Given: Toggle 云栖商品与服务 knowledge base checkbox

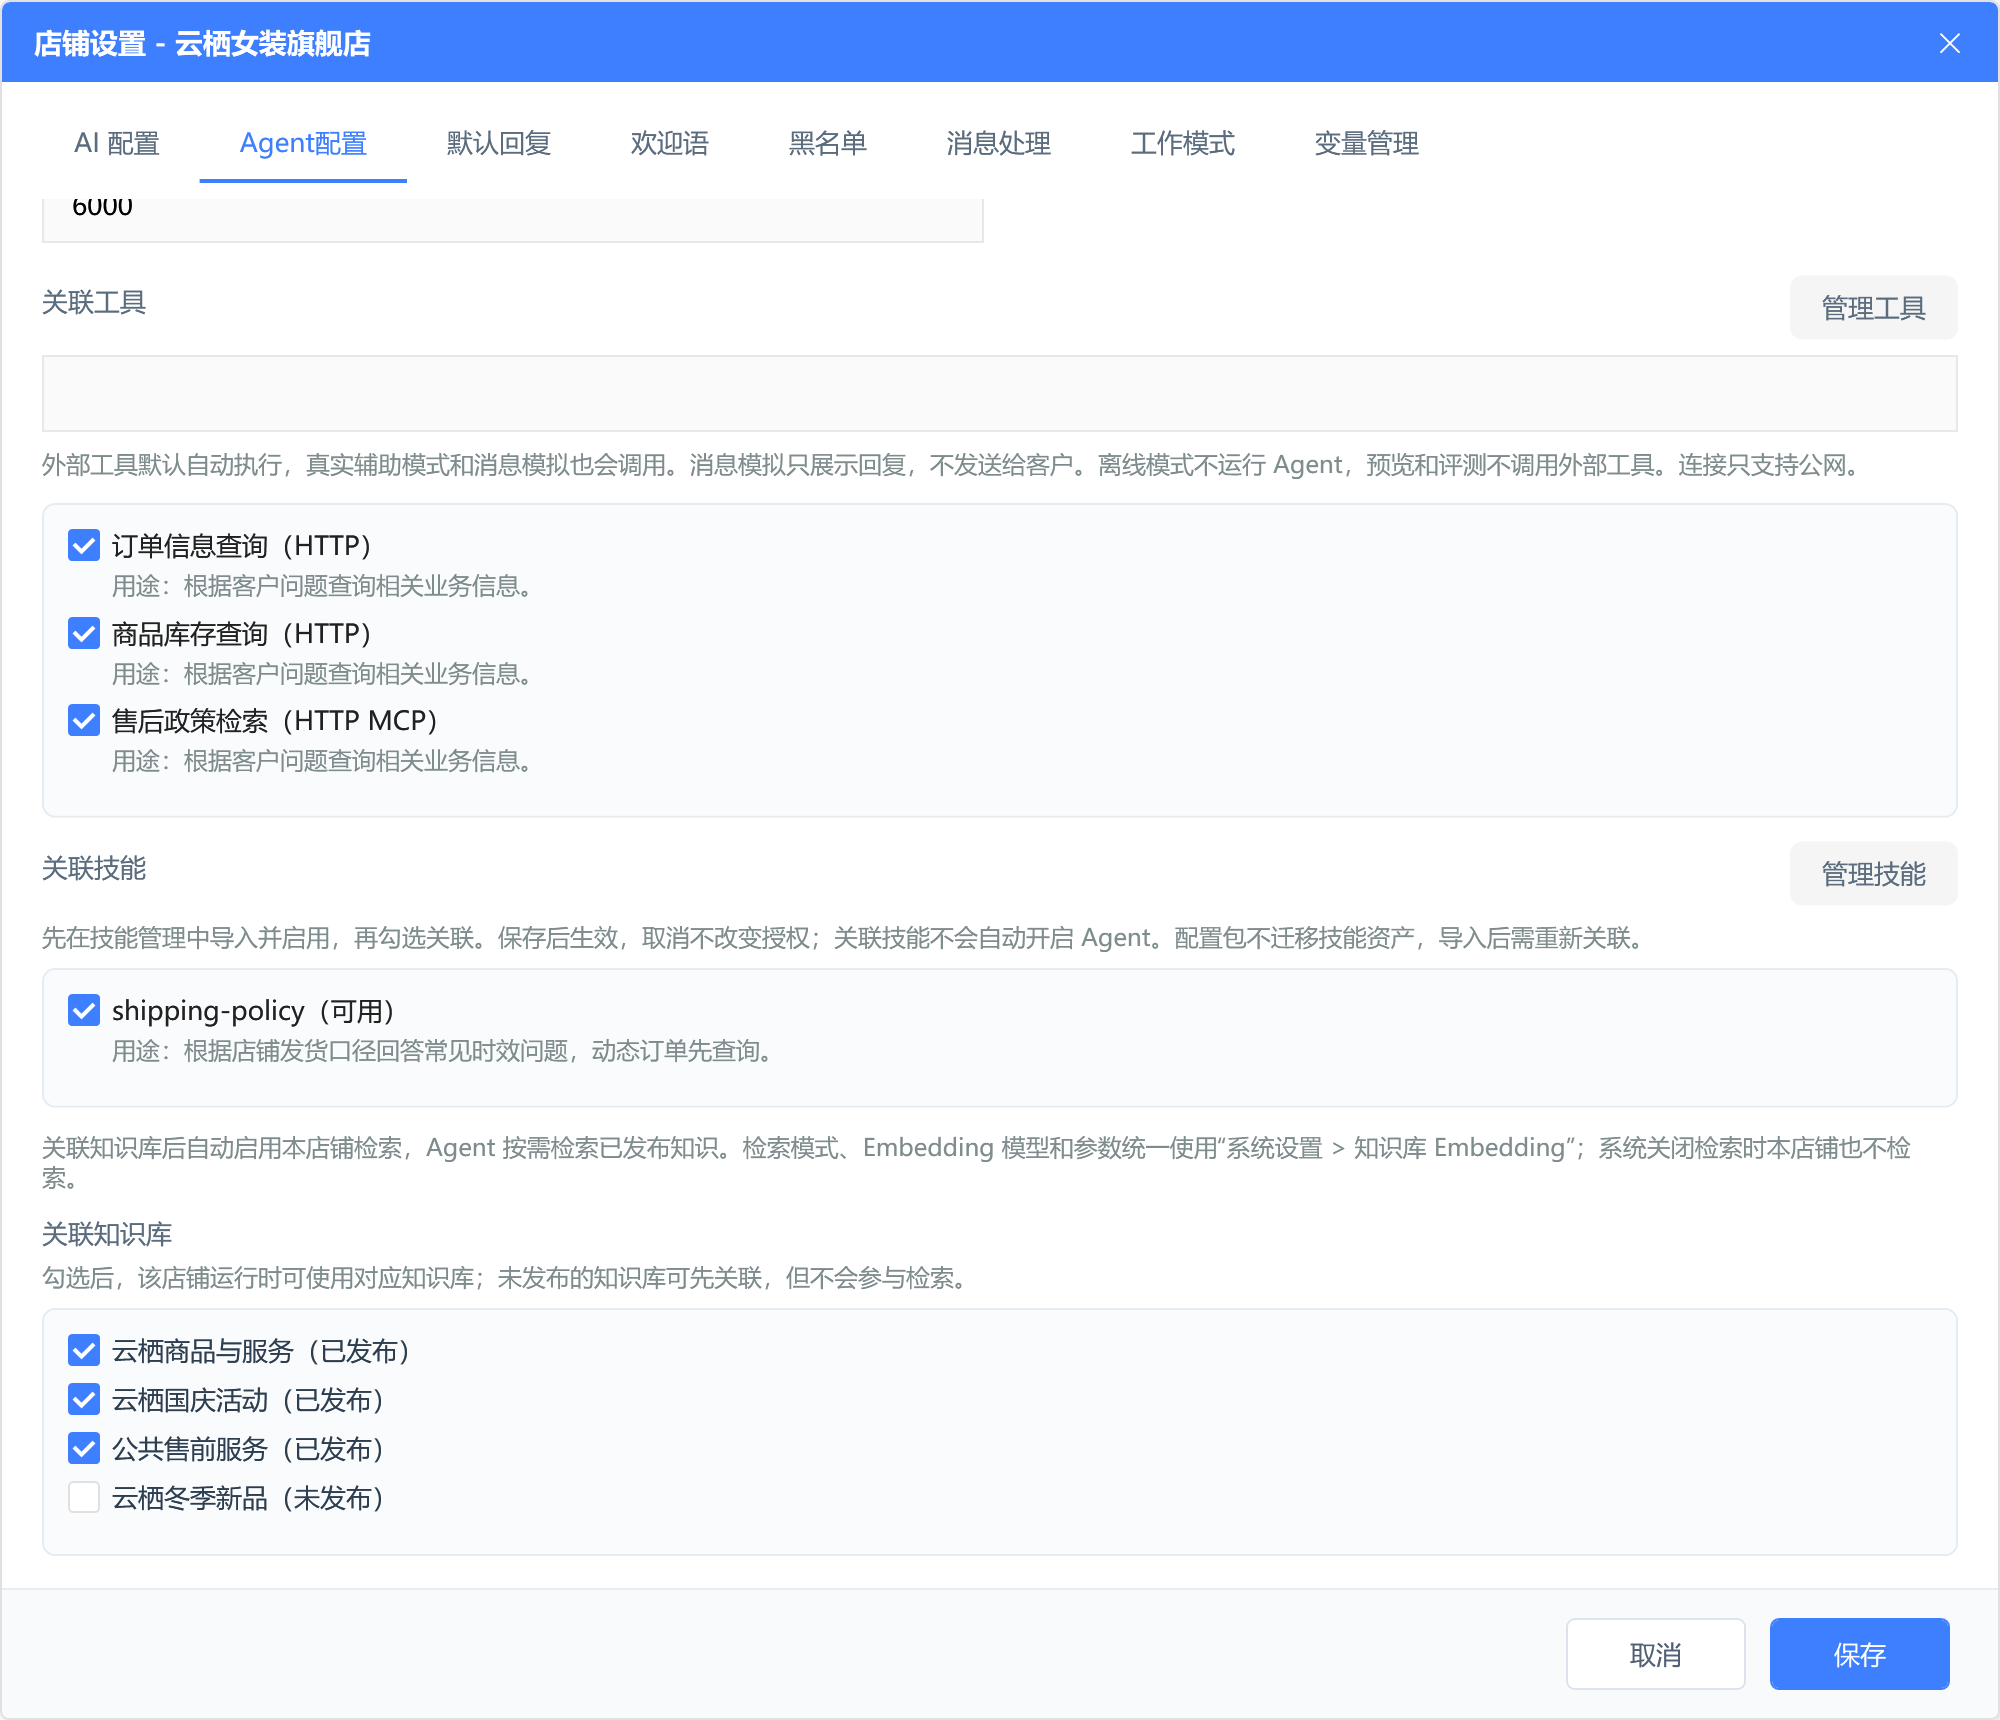Looking at the screenshot, I should coord(84,1350).
